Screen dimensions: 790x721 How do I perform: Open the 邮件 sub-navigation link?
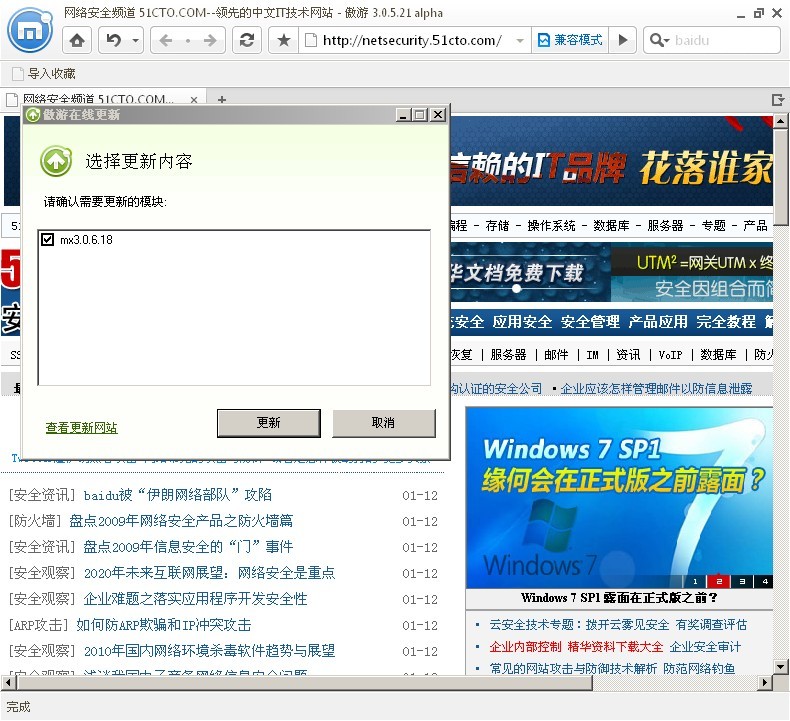[x=556, y=355]
